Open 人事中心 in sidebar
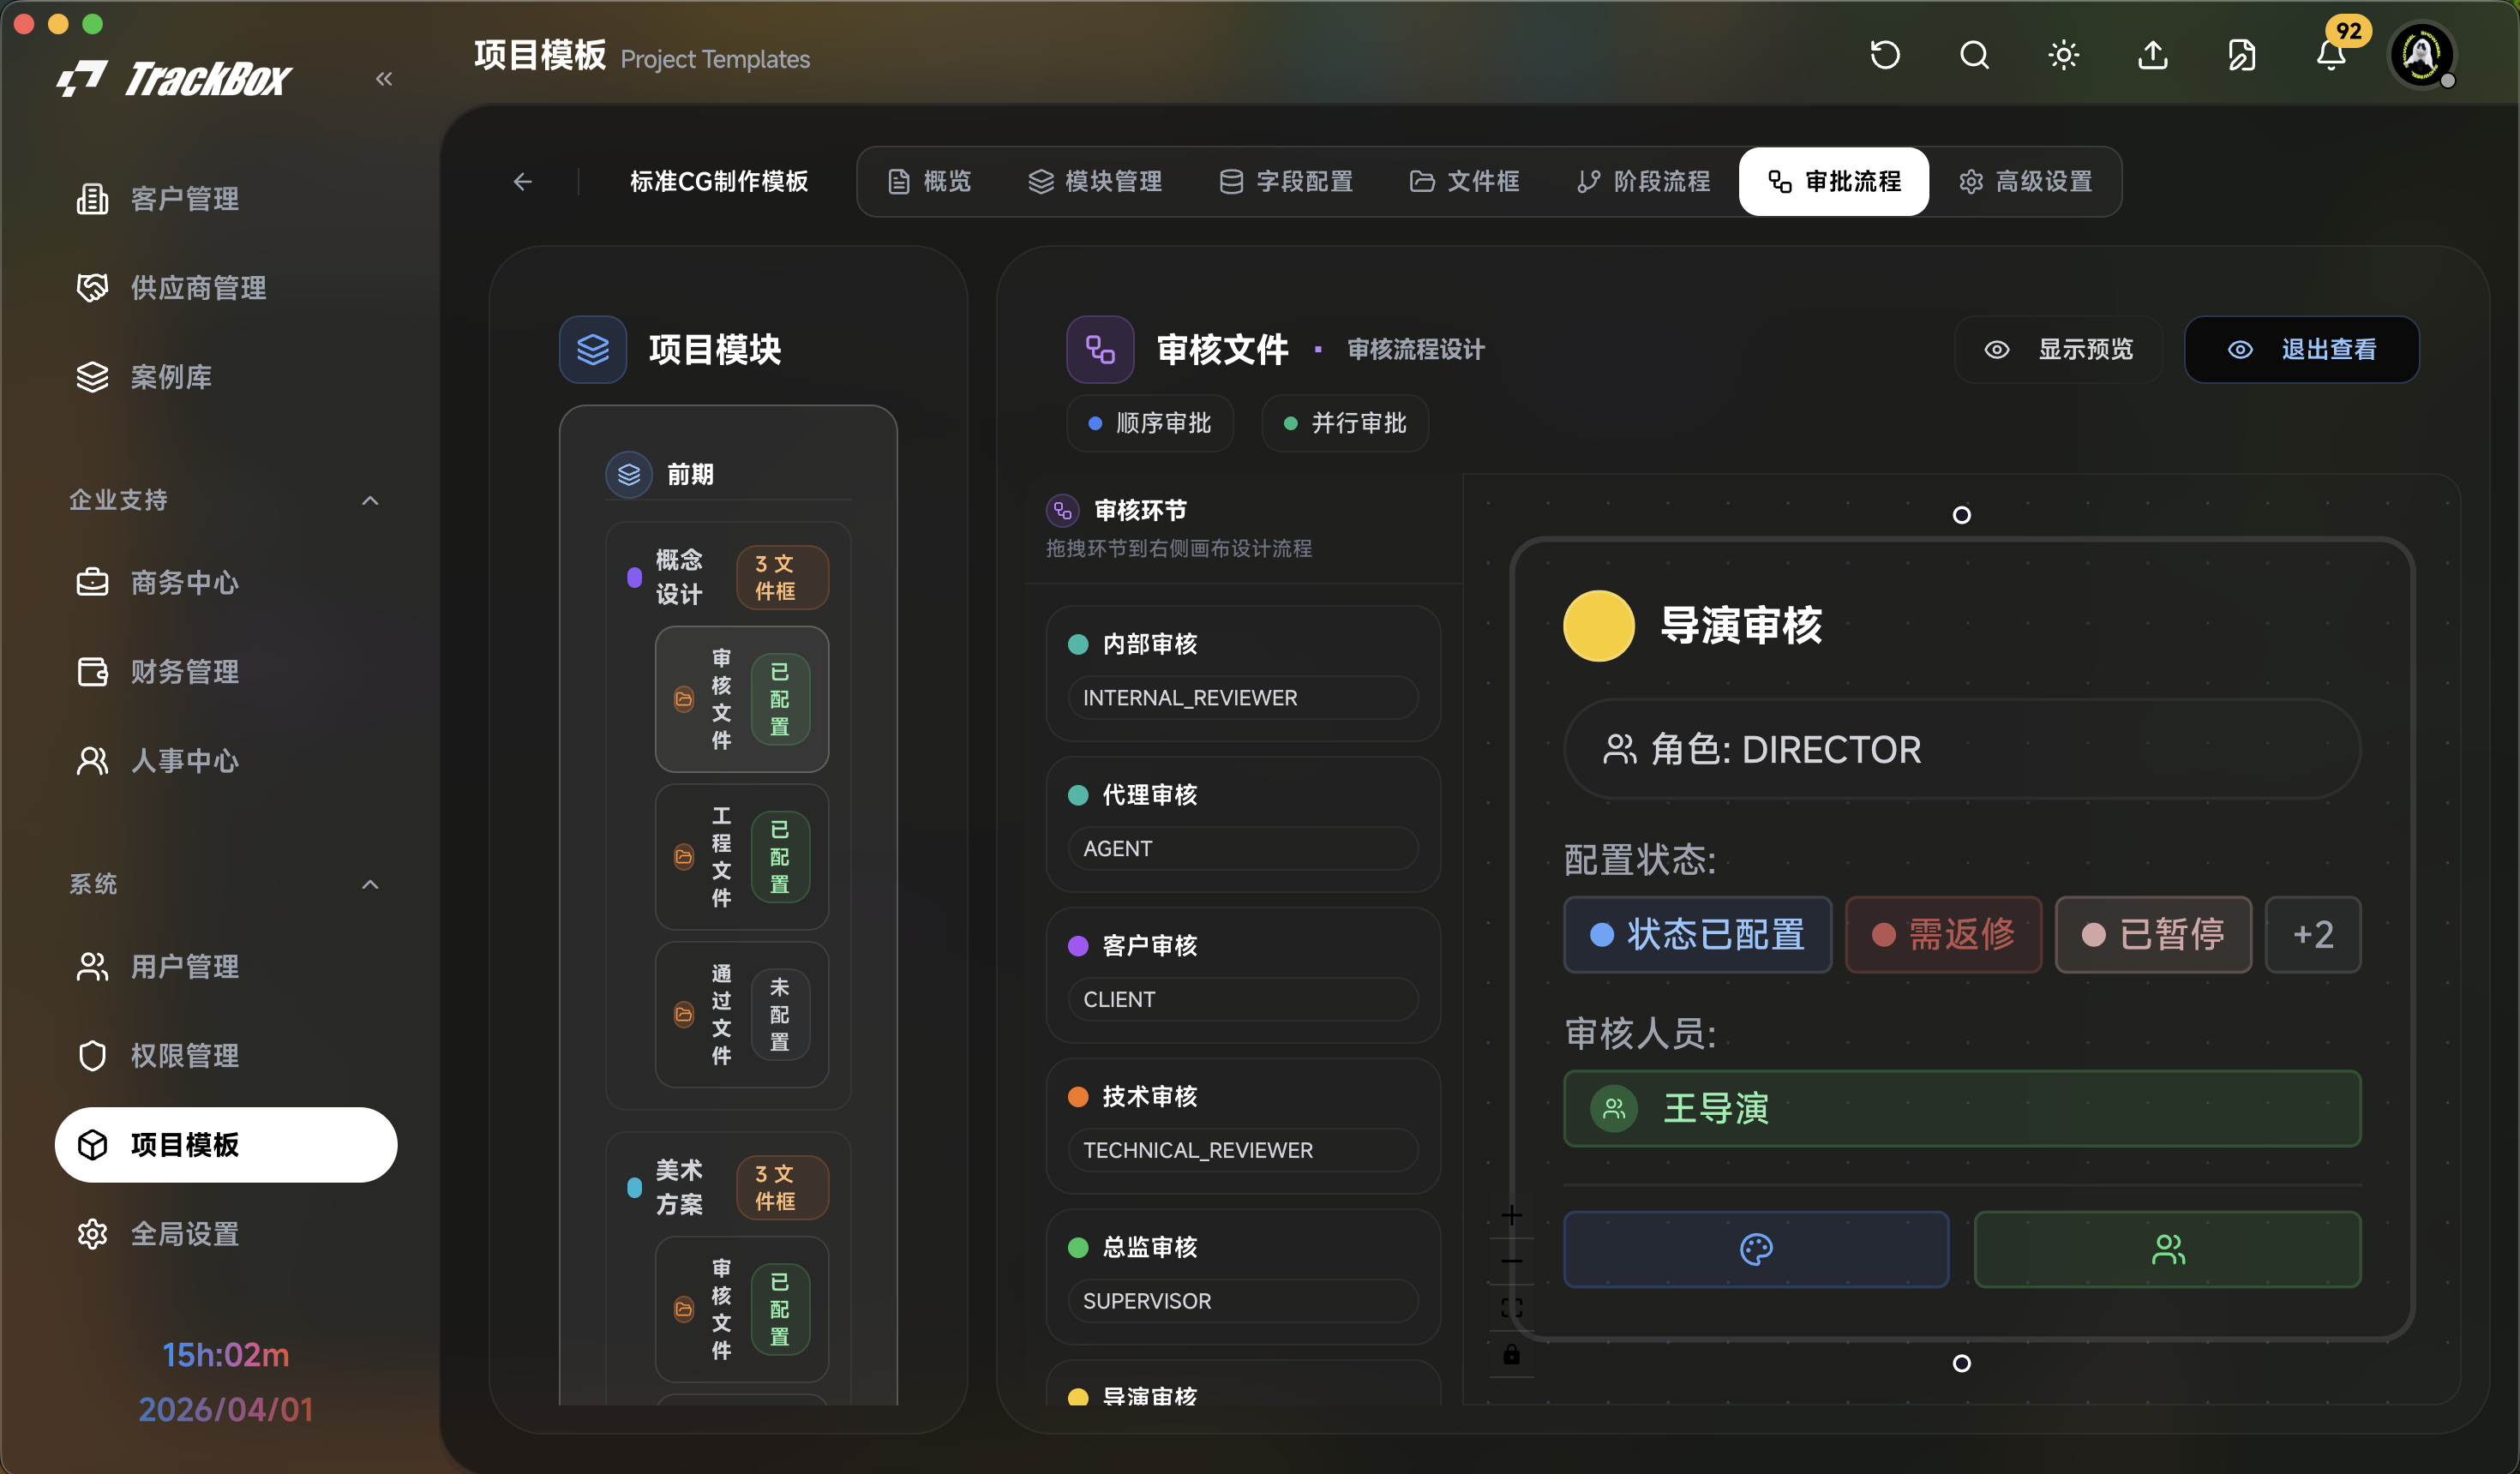Screen dimensions: 2520x1474 tap(226, 760)
